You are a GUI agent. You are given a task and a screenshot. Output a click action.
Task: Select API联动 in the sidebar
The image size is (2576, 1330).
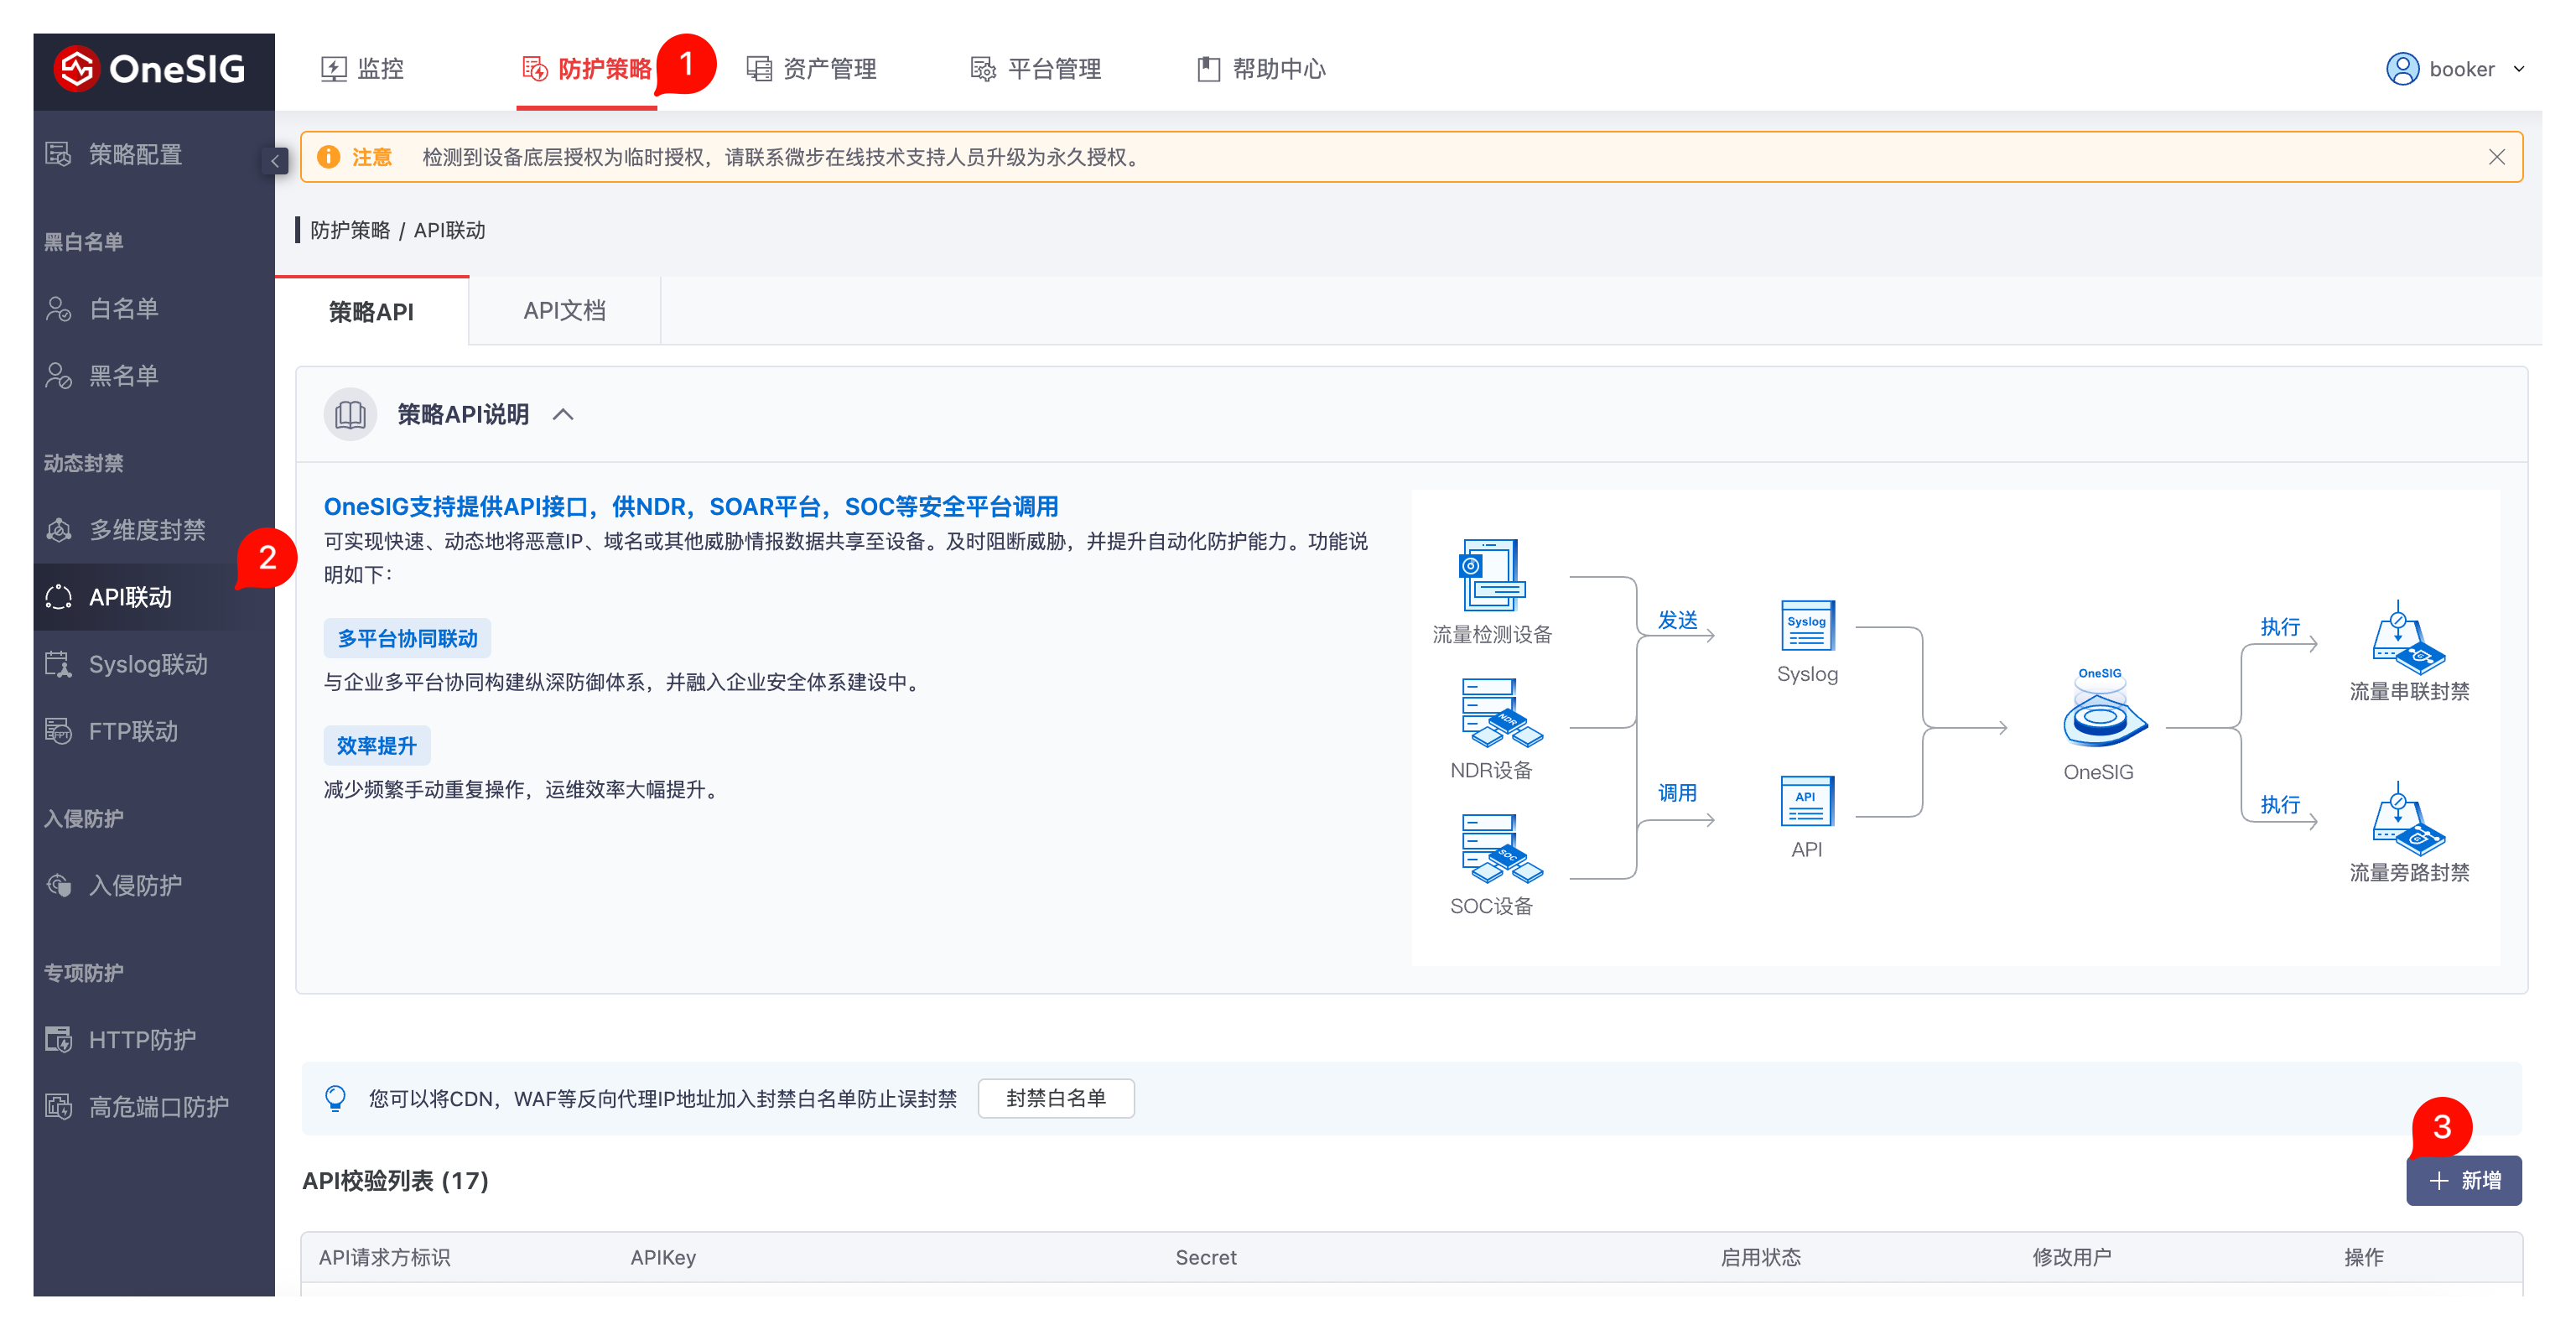coord(153,596)
